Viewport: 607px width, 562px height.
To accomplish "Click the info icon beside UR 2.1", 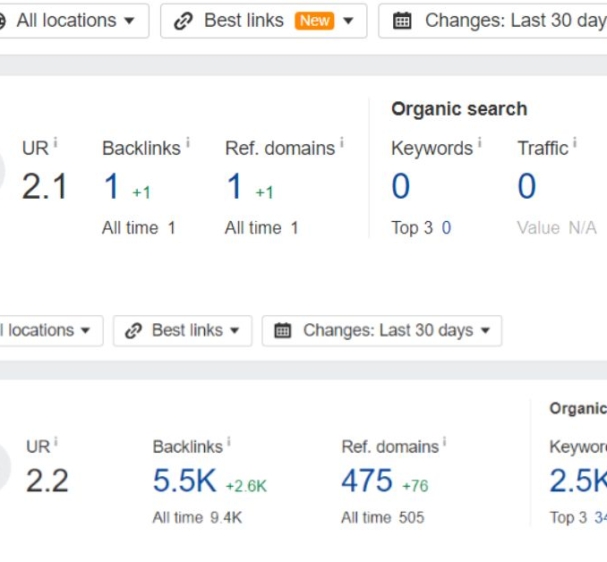I will 55,143.
